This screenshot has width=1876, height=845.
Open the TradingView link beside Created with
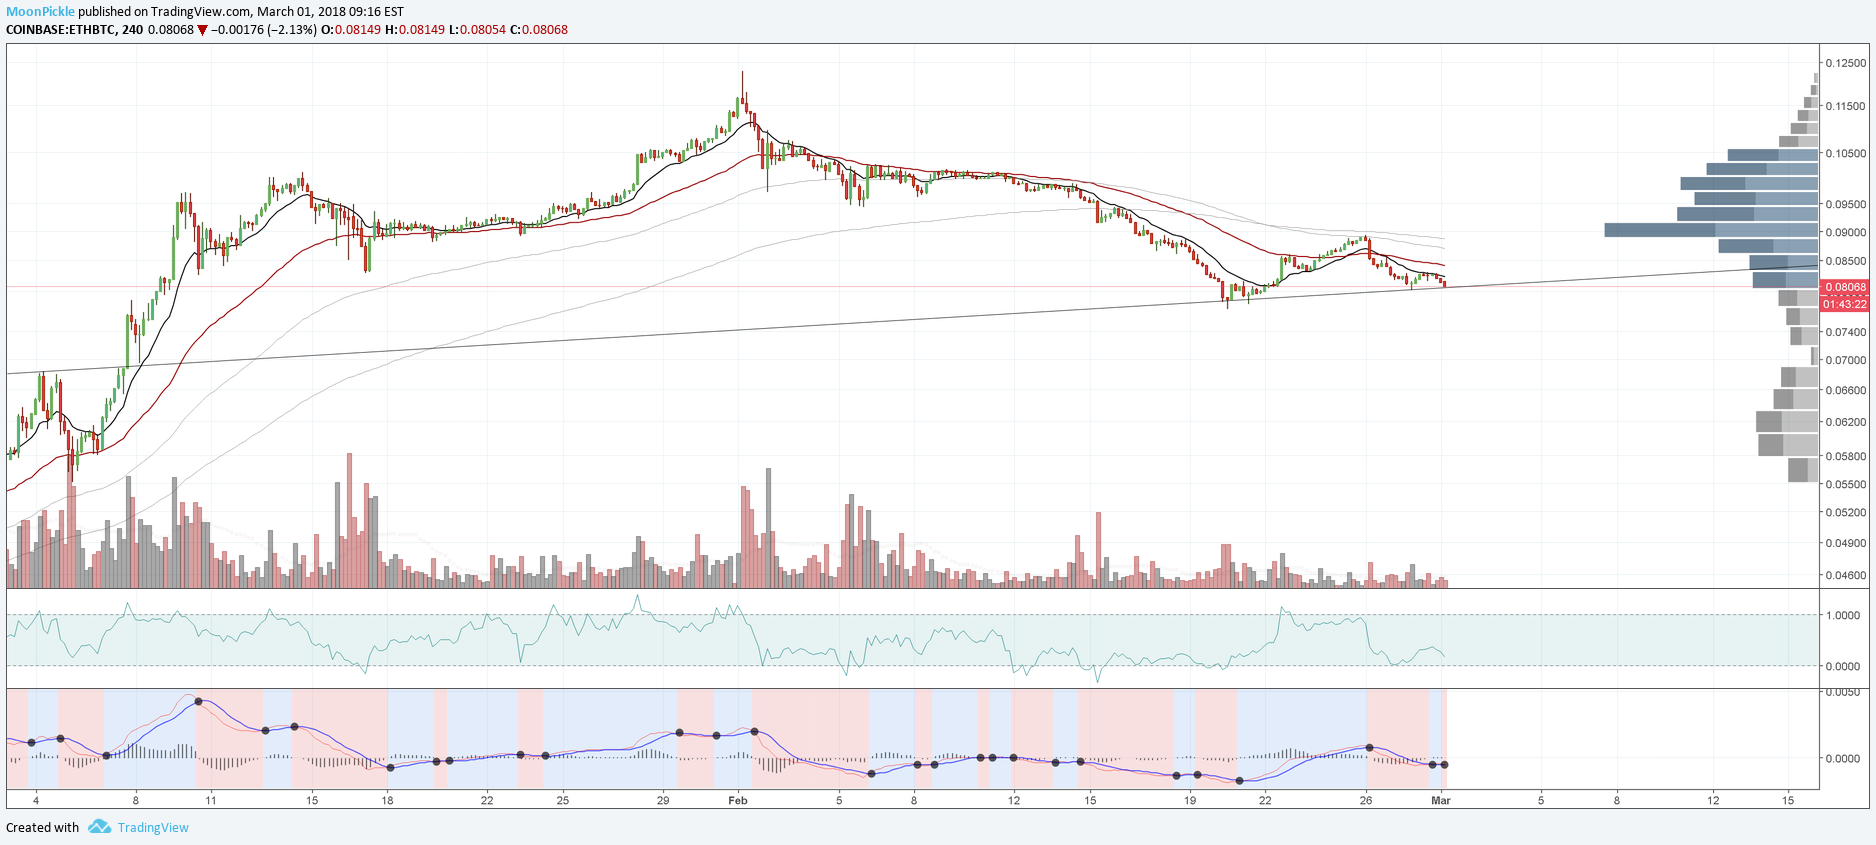(x=153, y=828)
